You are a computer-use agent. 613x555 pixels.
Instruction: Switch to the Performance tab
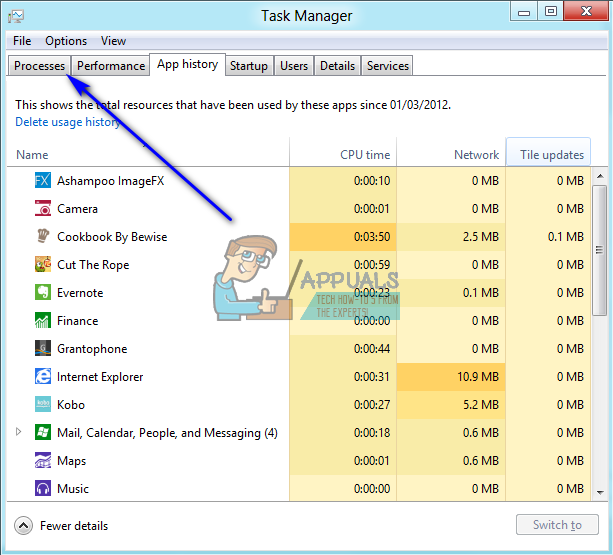click(111, 66)
